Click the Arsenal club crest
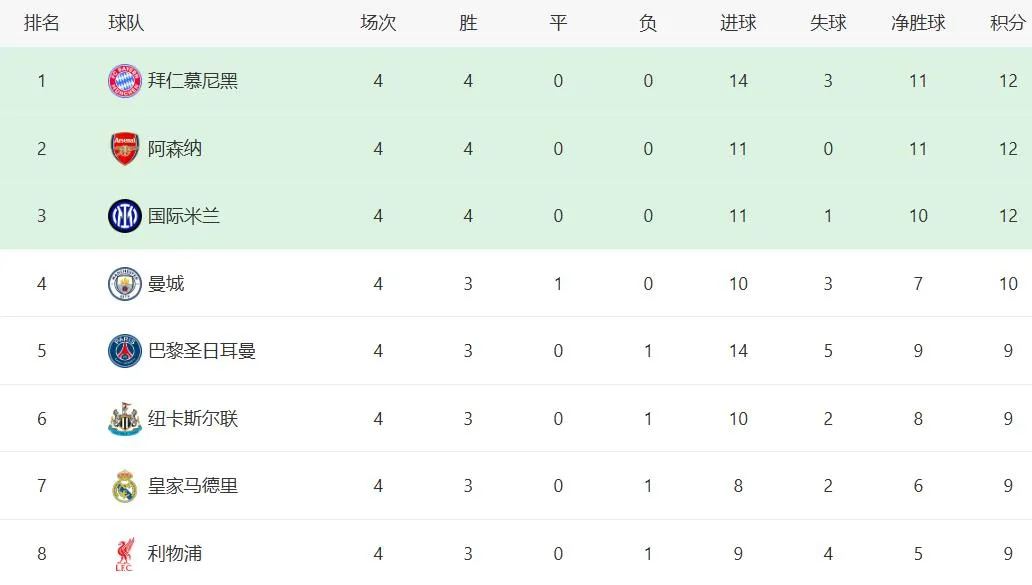 pos(125,149)
